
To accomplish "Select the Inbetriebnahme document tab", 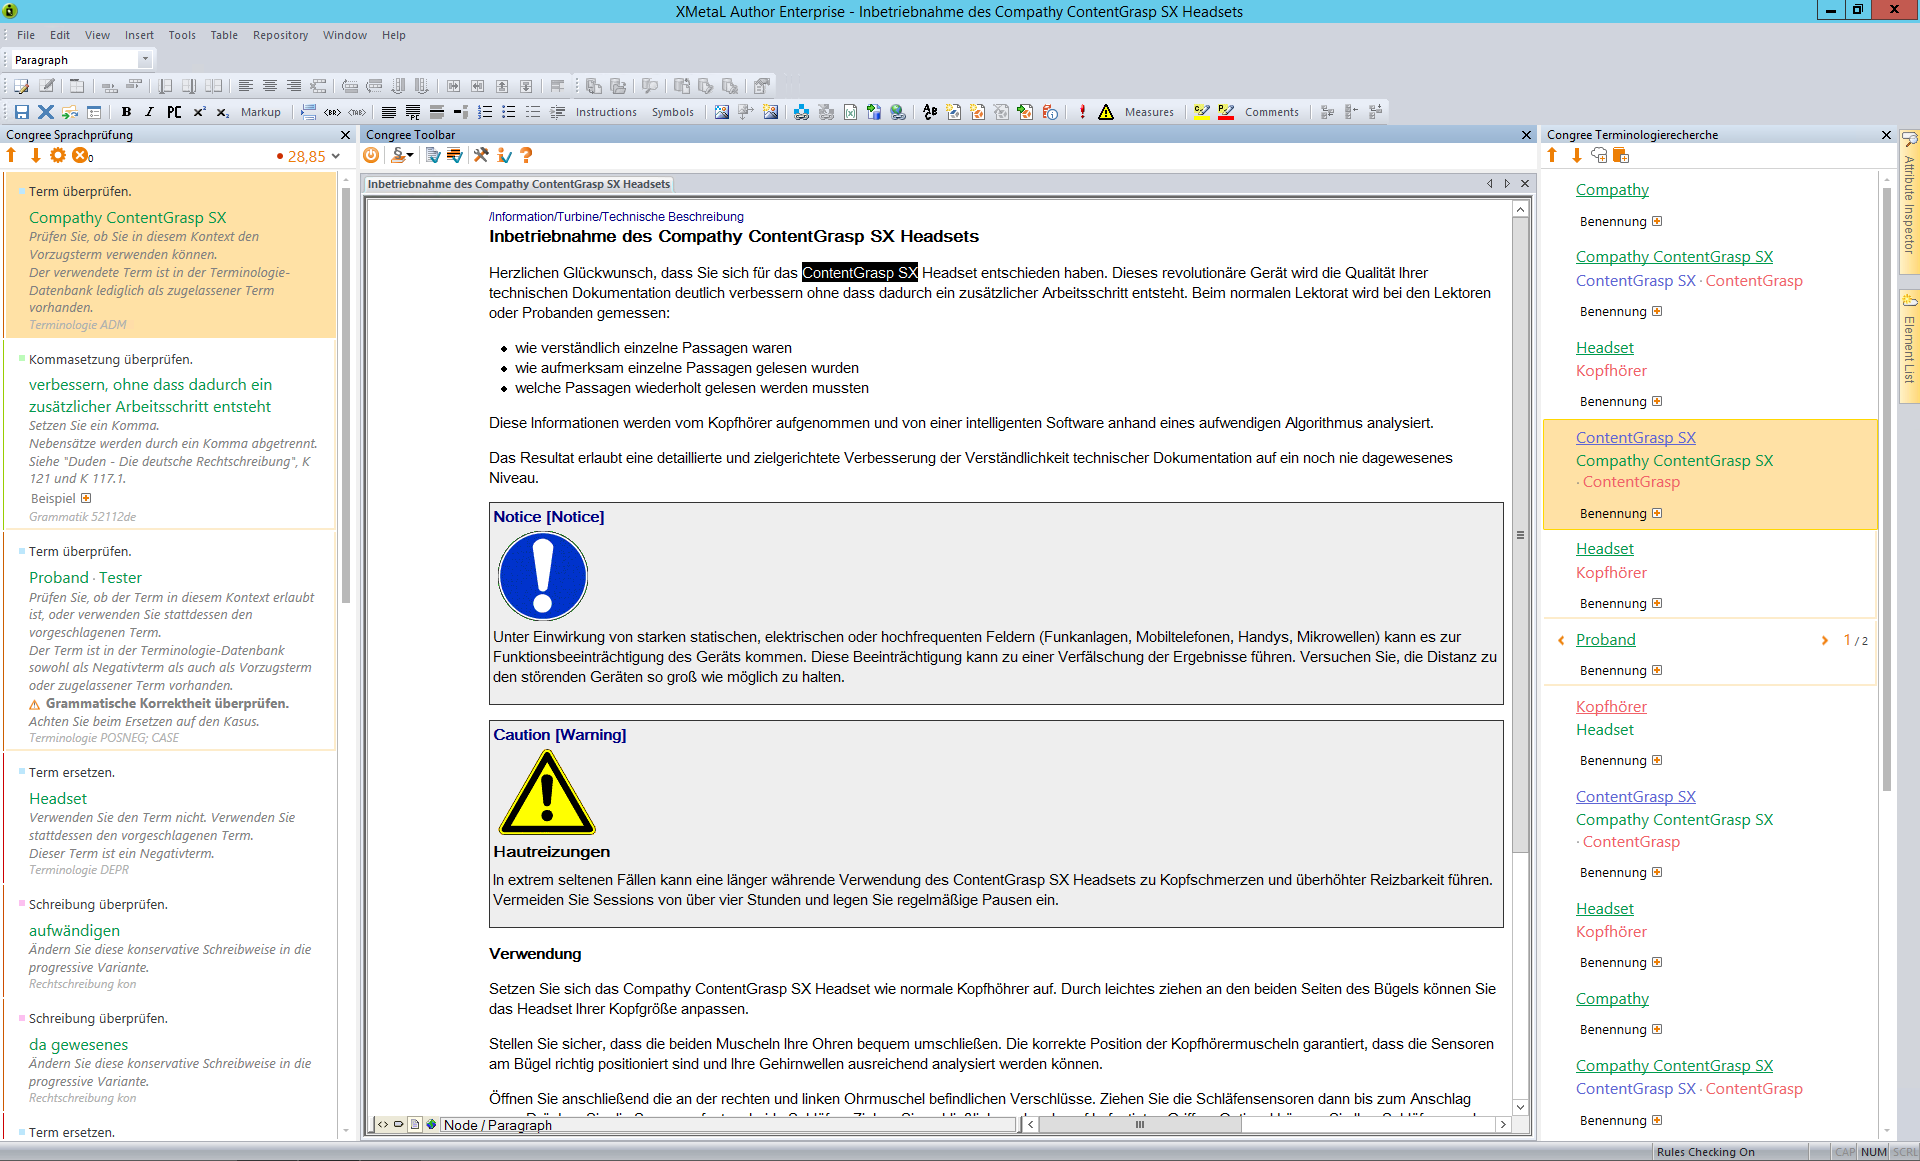I will click(x=519, y=184).
